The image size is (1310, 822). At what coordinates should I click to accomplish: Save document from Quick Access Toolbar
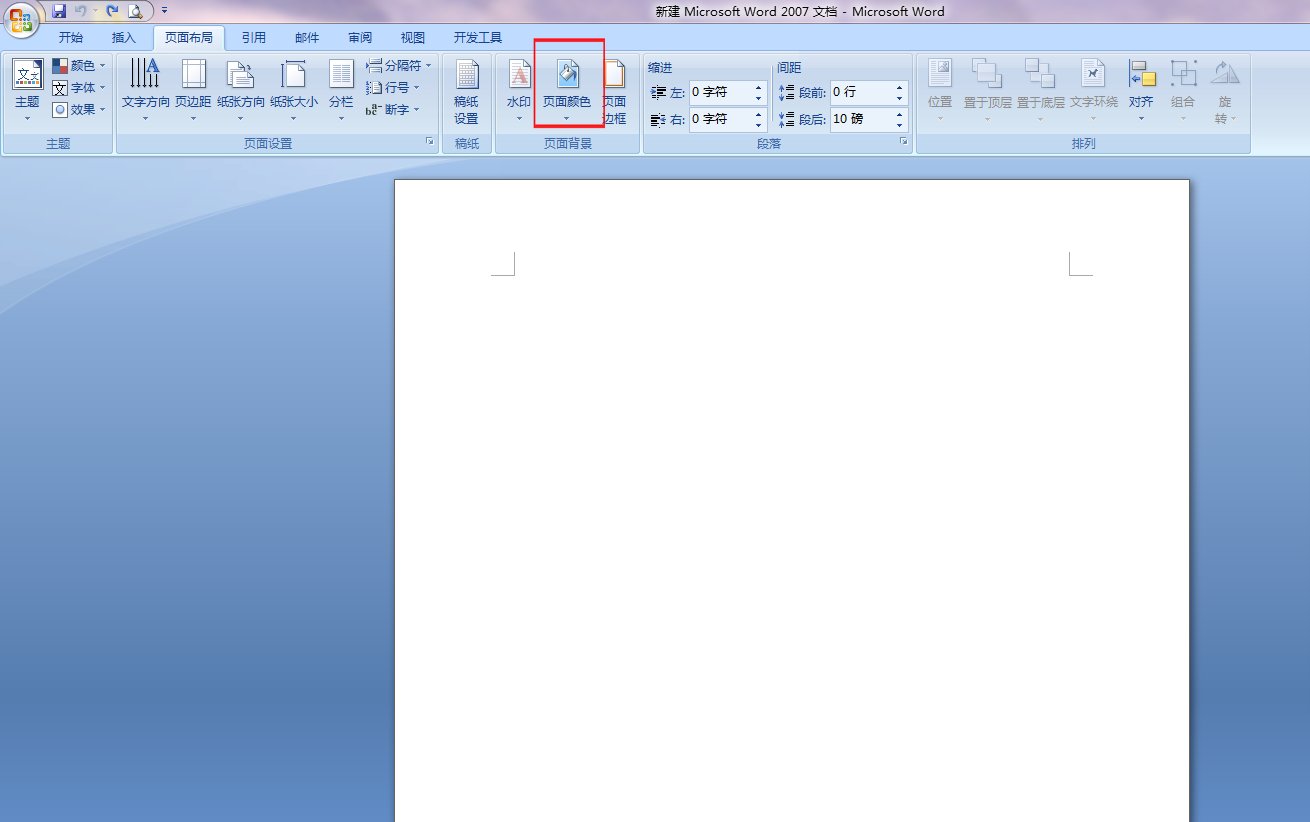[x=58, y=11]
